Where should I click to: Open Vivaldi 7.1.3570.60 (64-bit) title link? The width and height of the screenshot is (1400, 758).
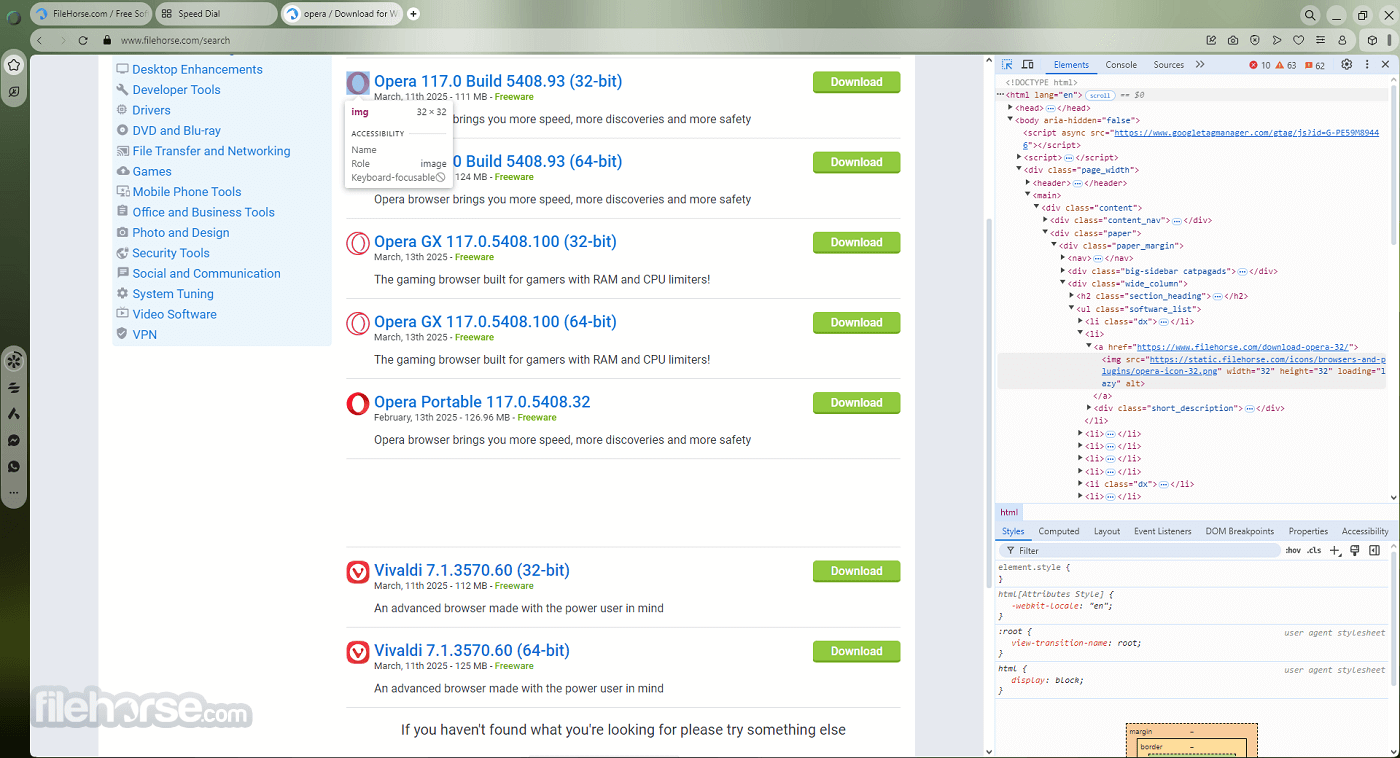(472, 650)
